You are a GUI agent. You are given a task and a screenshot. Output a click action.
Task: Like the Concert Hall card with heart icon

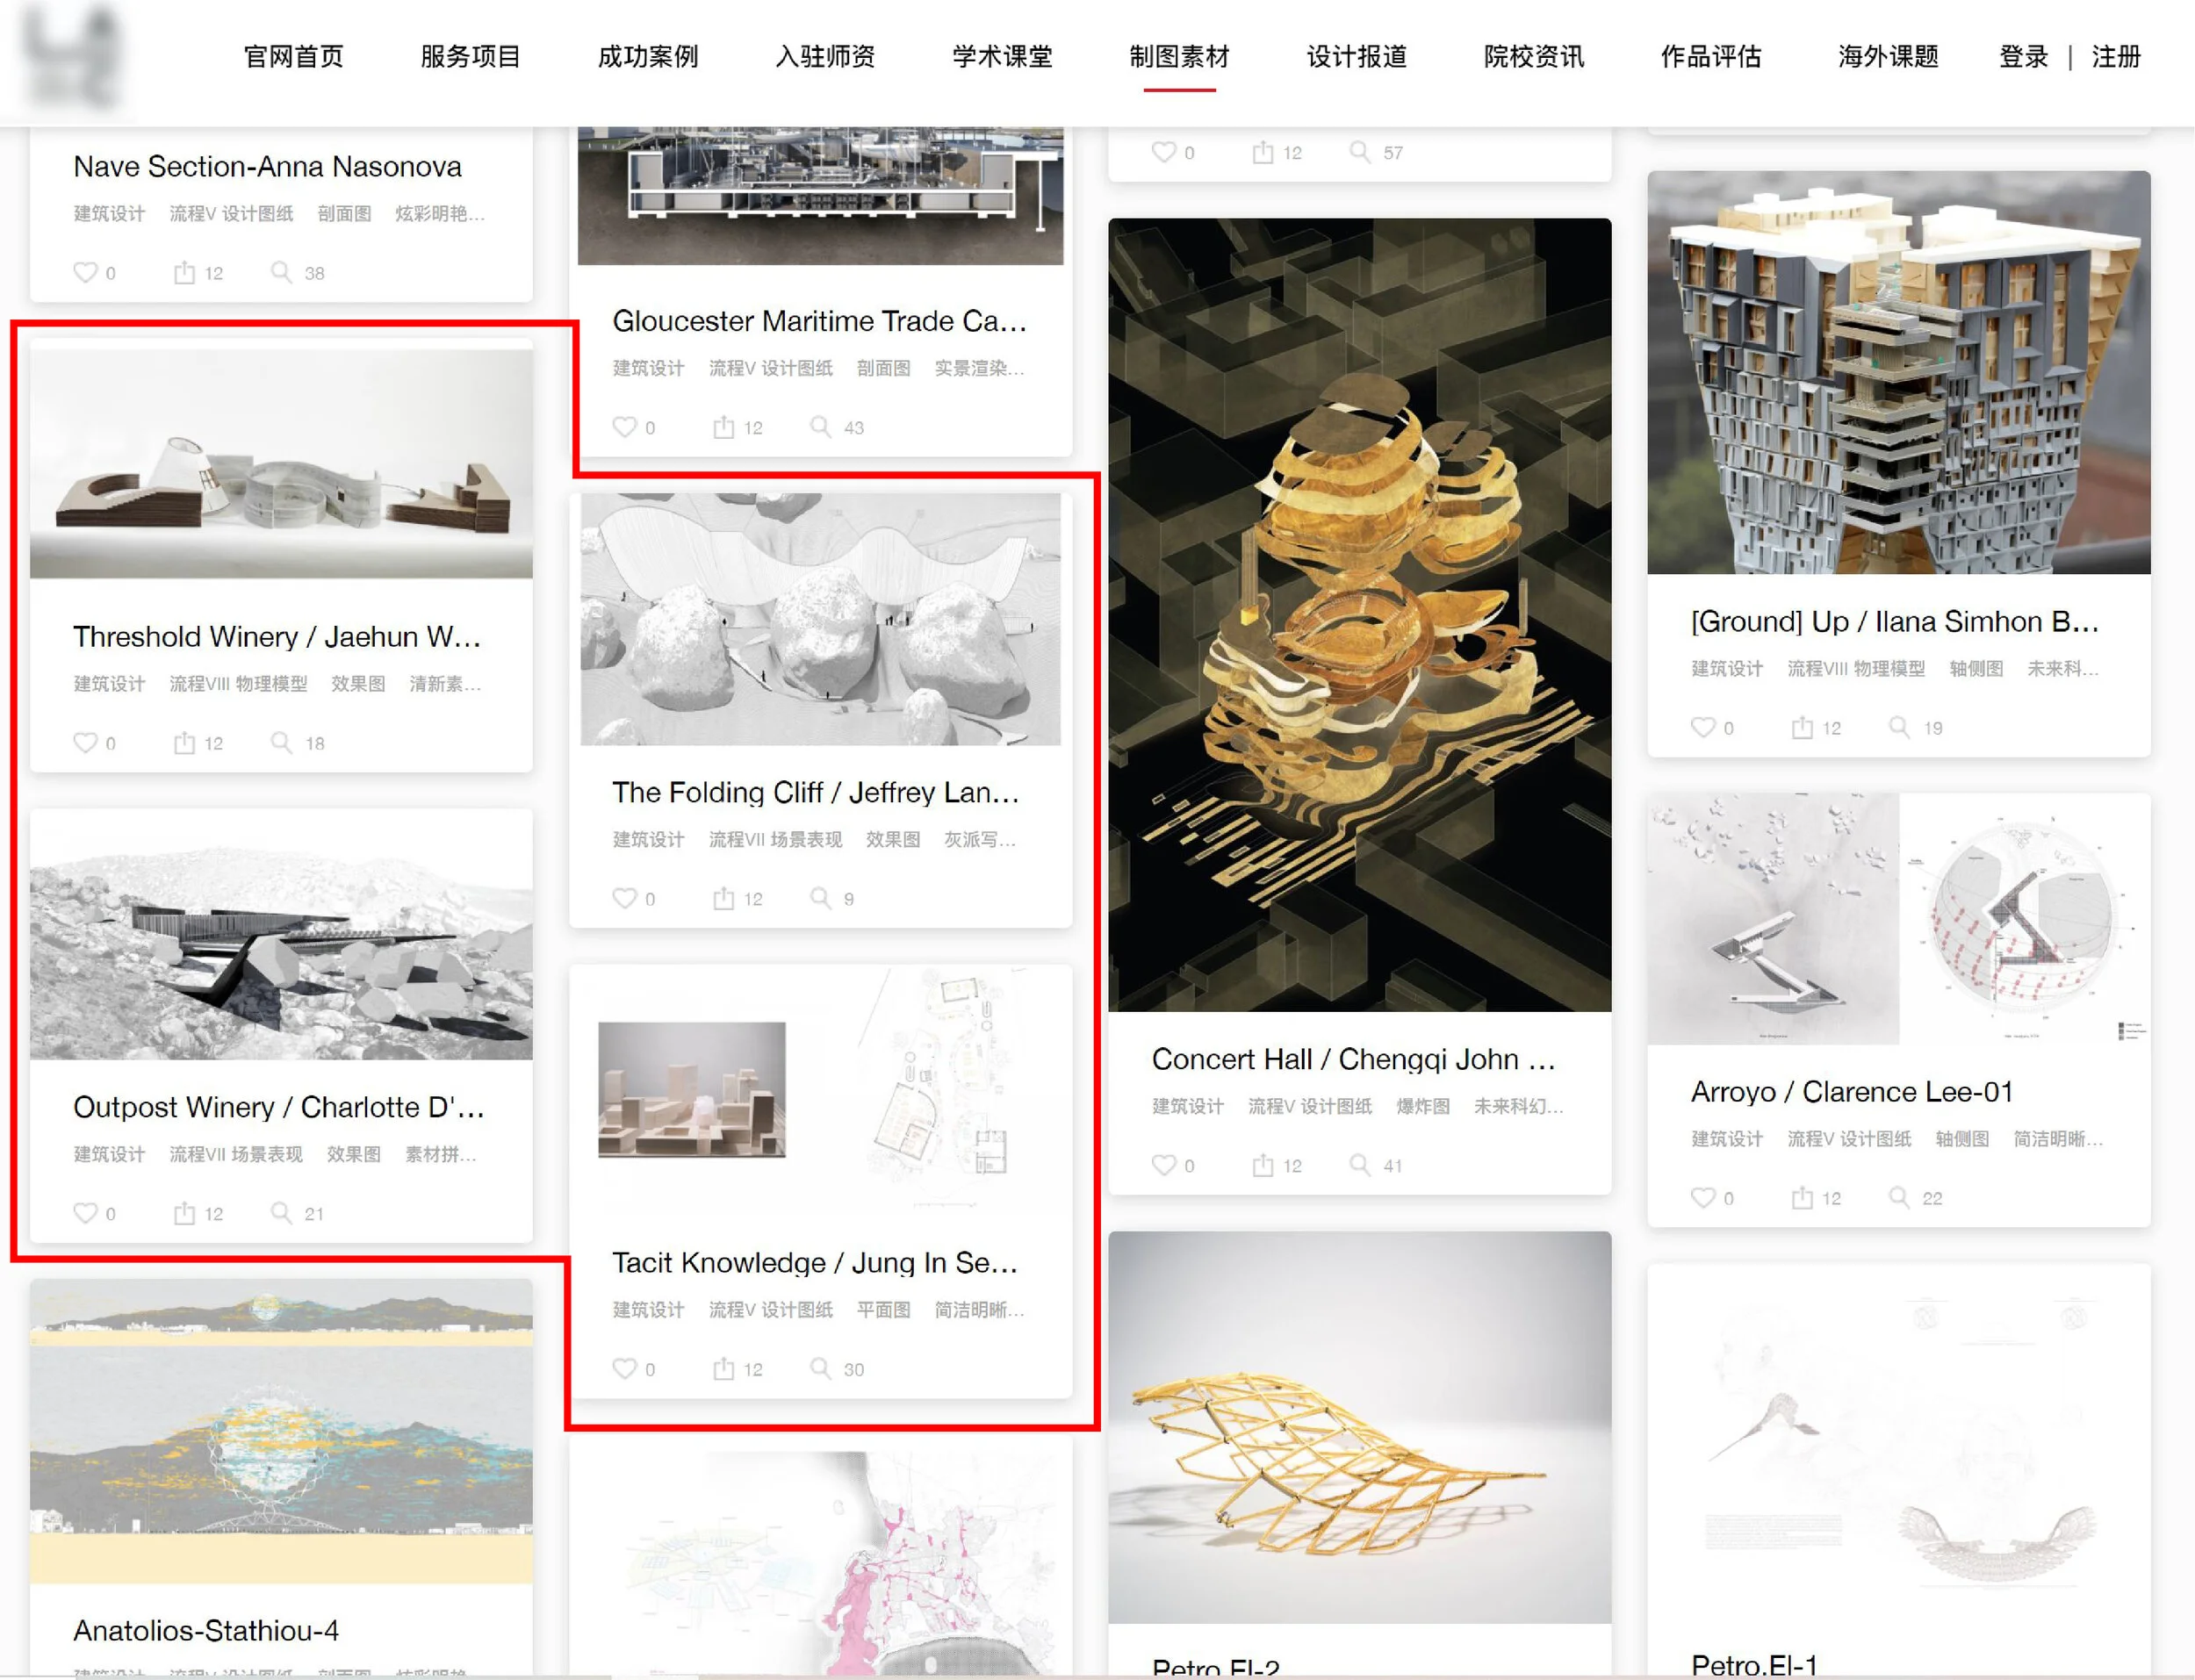pos(1164,1165)
